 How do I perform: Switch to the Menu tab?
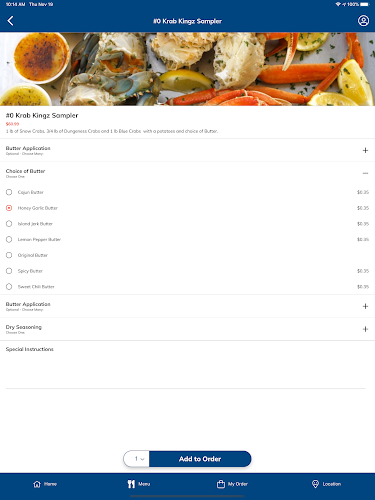[x=139, y=484]
